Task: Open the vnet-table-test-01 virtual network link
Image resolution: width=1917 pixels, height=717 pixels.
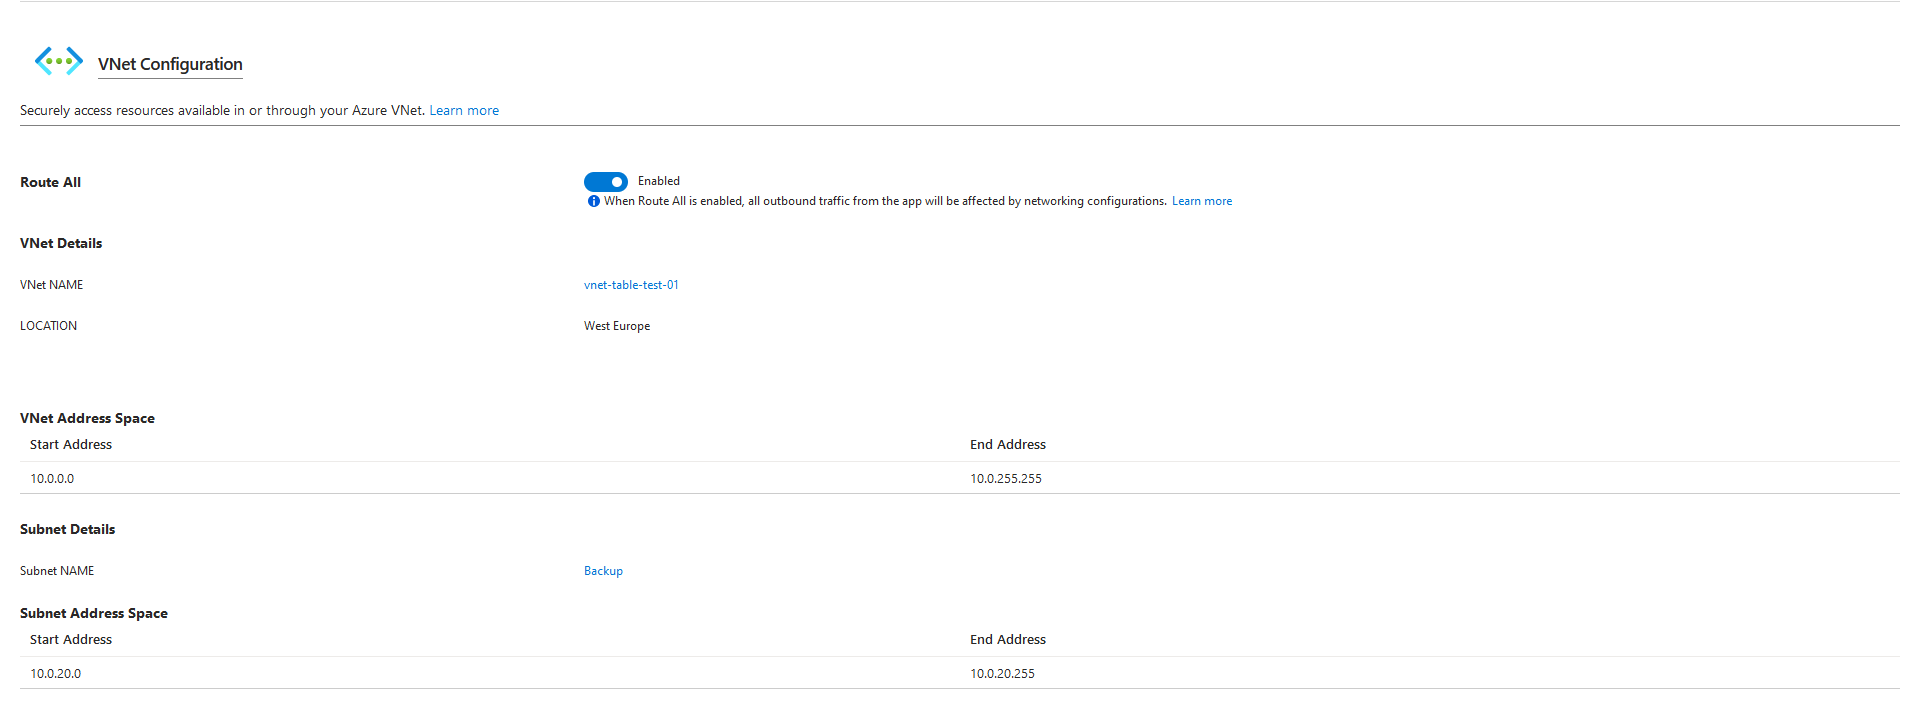Action: [631, 285]
